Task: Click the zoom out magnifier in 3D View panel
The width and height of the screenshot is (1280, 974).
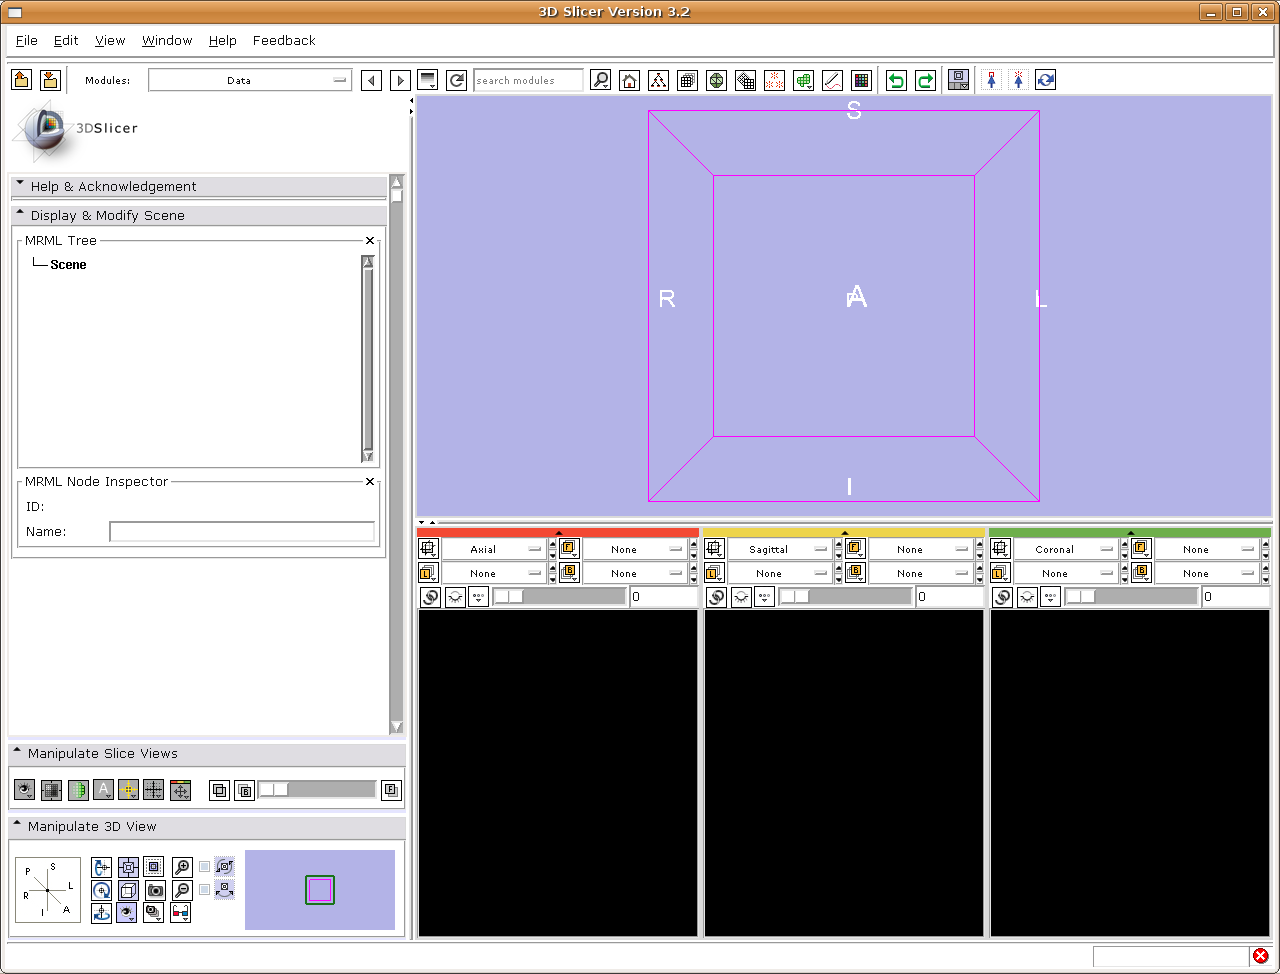Action: [x=182, y=890]
